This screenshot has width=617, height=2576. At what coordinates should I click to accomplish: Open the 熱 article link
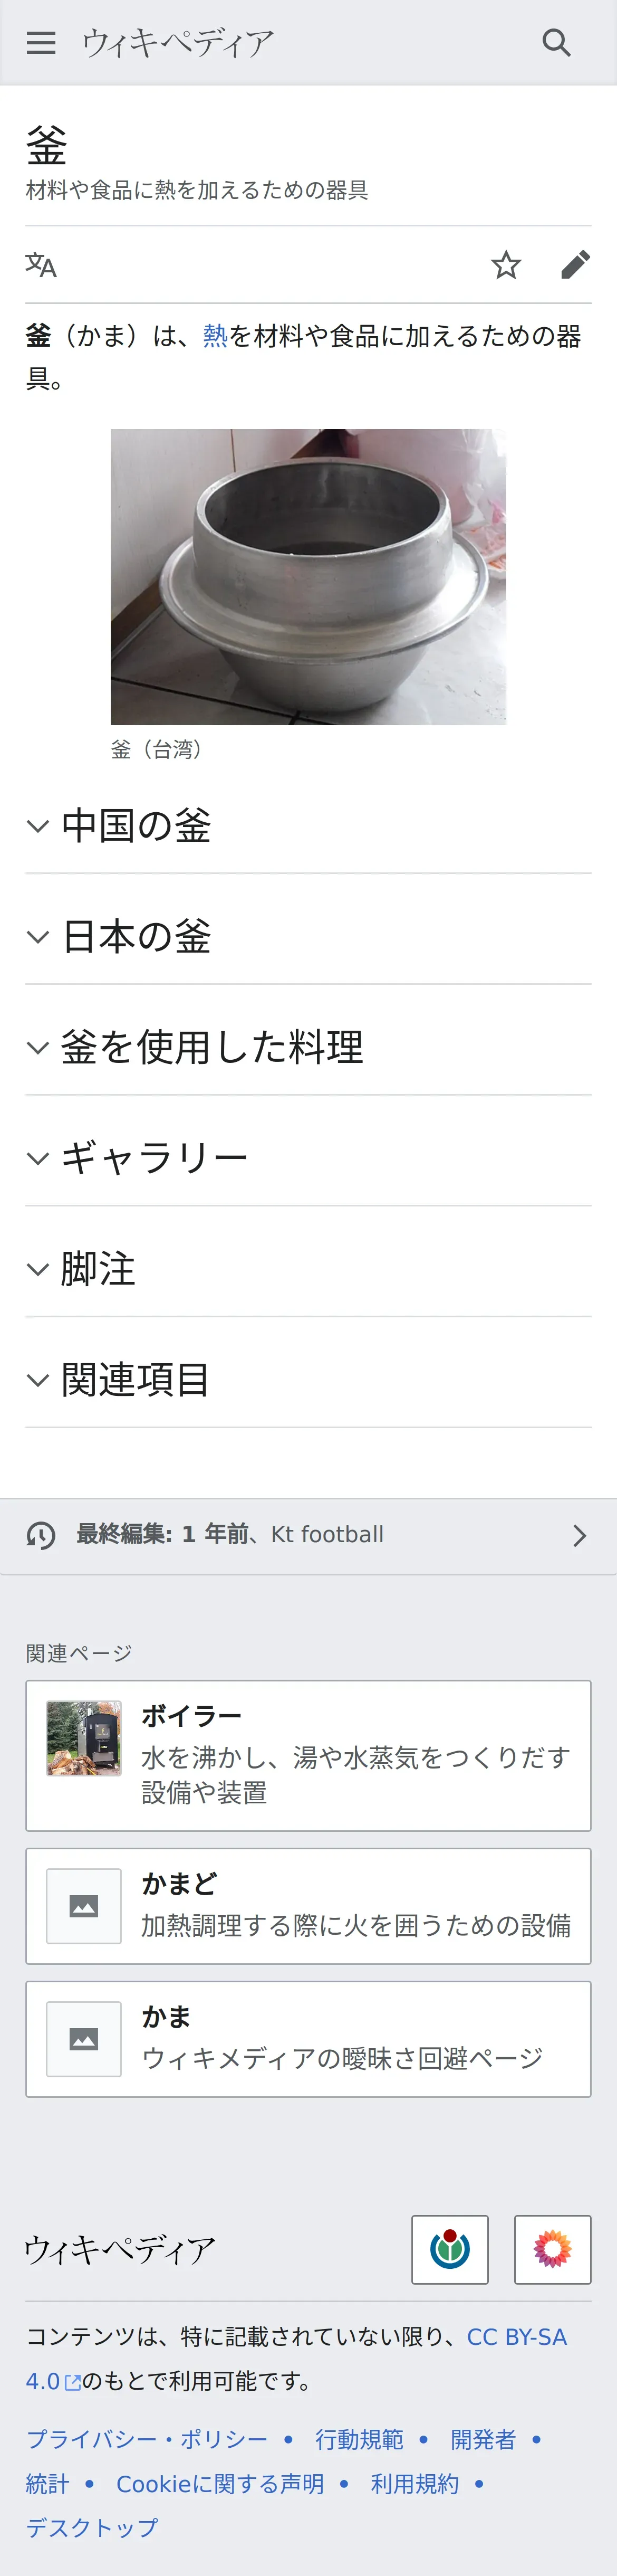215,336
